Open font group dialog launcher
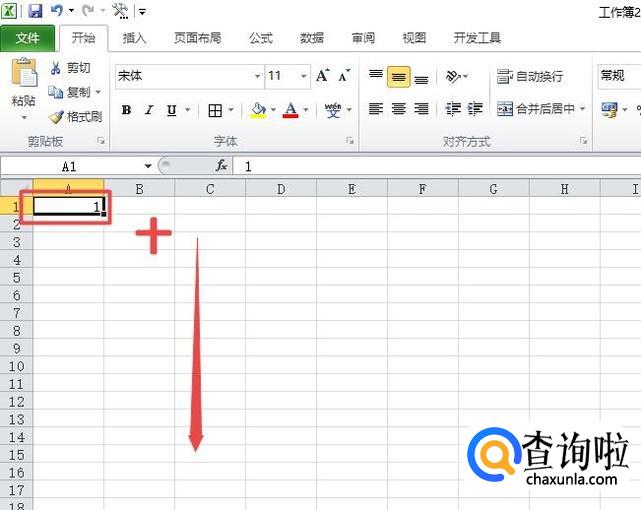Viewport: 641px width, 510px height. [350, 141]
